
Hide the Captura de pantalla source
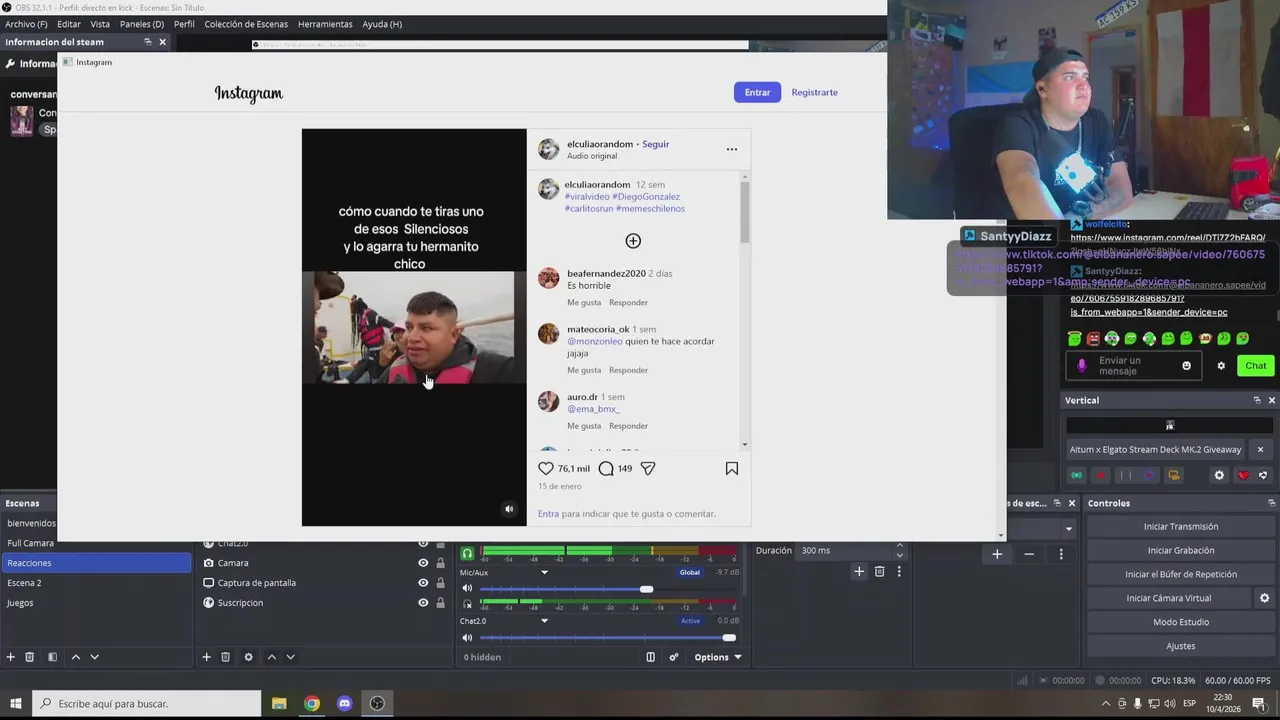tap(423, 583)
